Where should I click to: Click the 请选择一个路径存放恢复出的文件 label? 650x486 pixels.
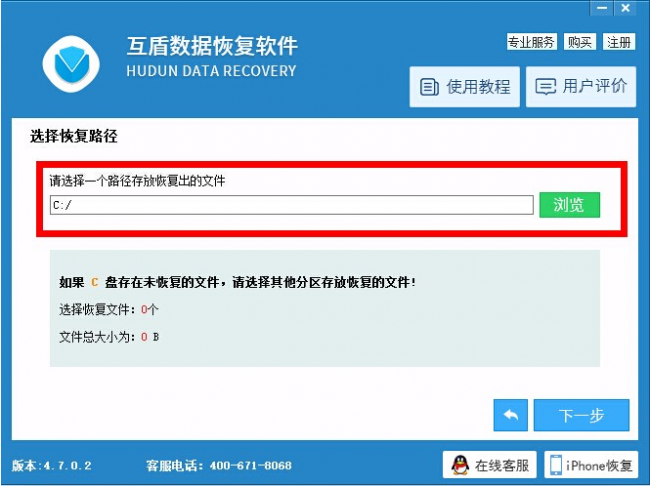[x=137, y=181]
